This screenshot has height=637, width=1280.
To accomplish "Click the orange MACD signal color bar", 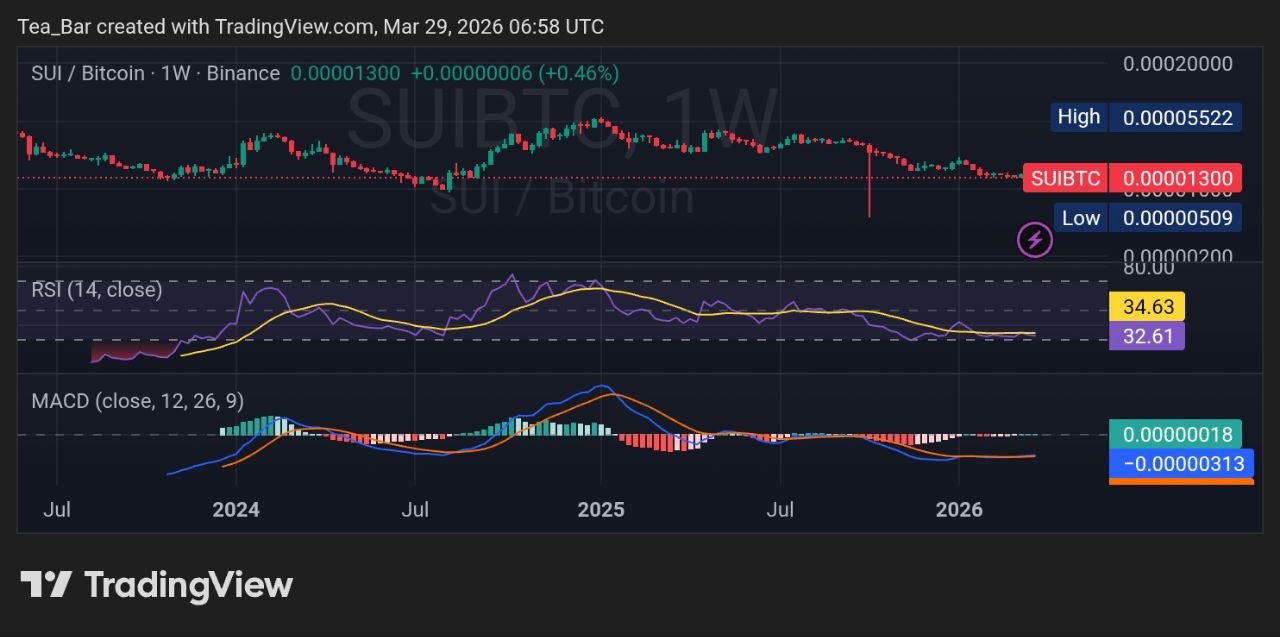I will [x=1181, y=481].
